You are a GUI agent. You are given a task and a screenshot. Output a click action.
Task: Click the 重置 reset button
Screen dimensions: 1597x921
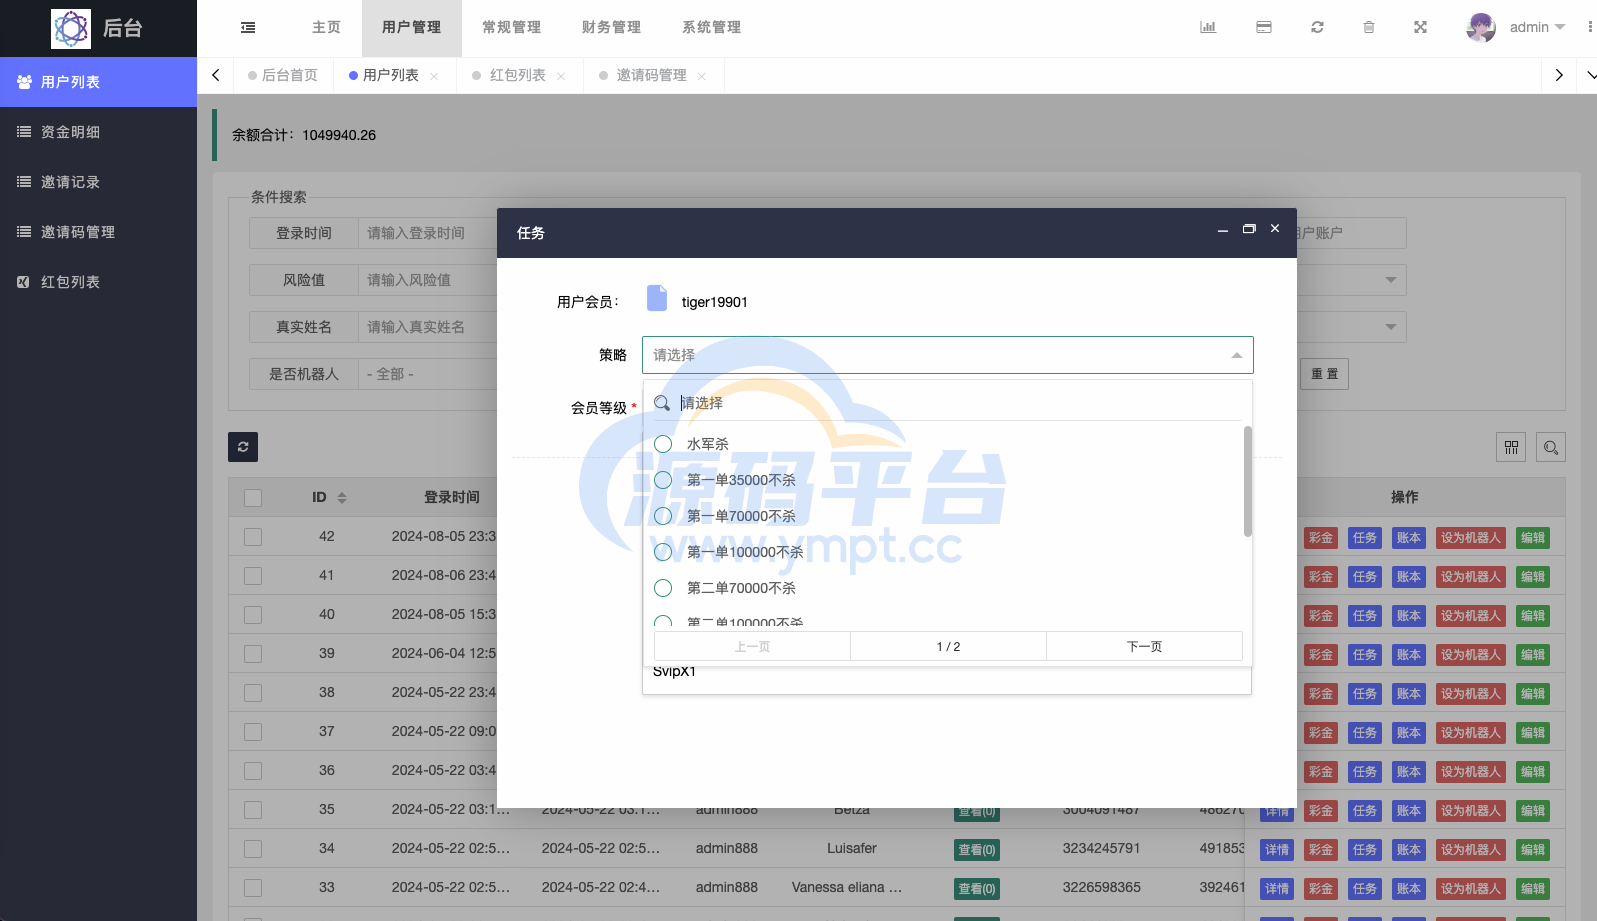click(x=1324, y=374)
